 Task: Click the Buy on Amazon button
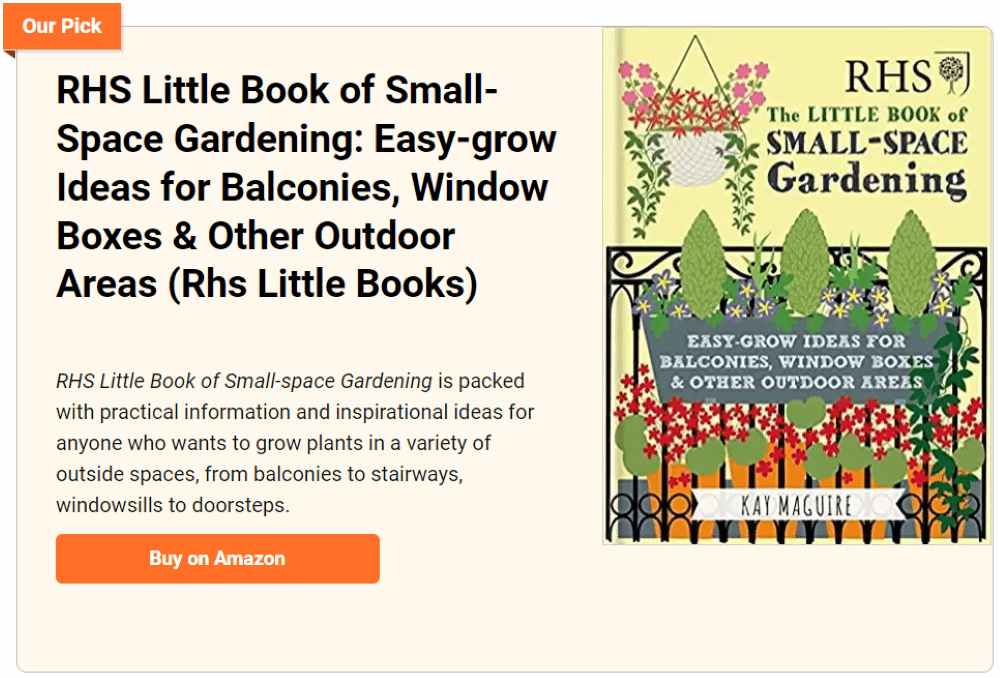(x=217, y=558)
